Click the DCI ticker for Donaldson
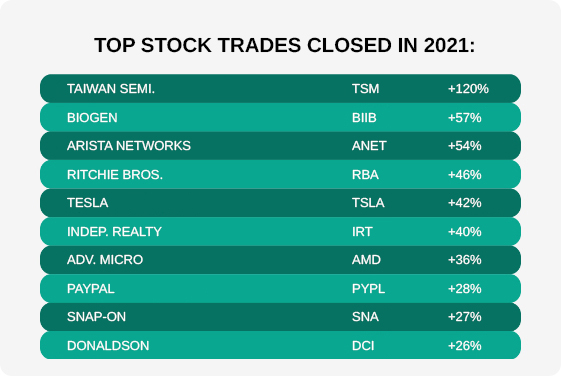This screenshot has height=376, width=561. click(363, 346)
